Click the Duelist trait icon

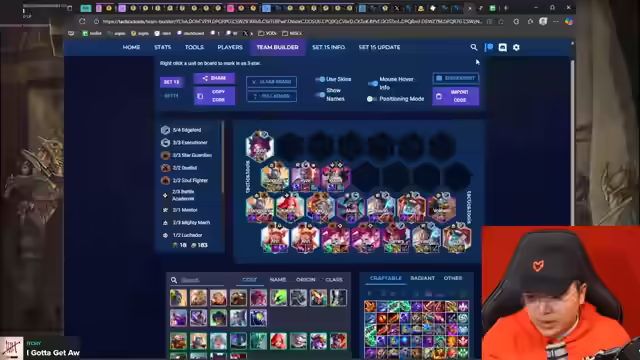pos(165,168)
